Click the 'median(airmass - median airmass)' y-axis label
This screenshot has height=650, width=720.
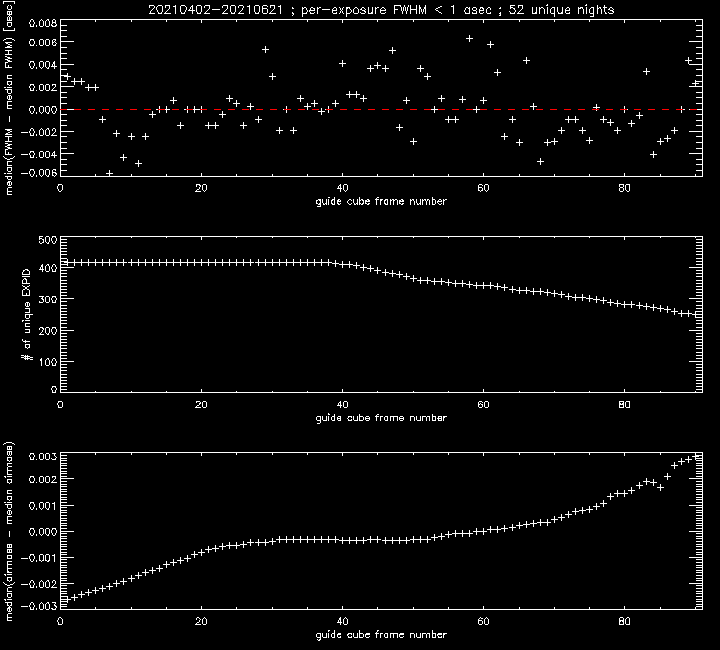9,532
